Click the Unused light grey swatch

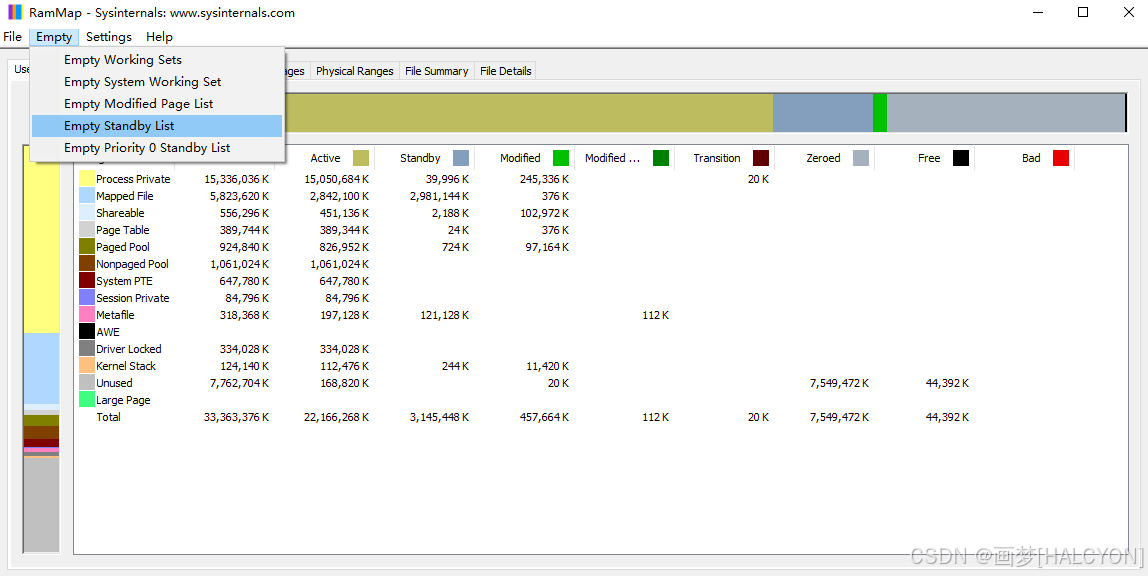[x=86, y=383]
